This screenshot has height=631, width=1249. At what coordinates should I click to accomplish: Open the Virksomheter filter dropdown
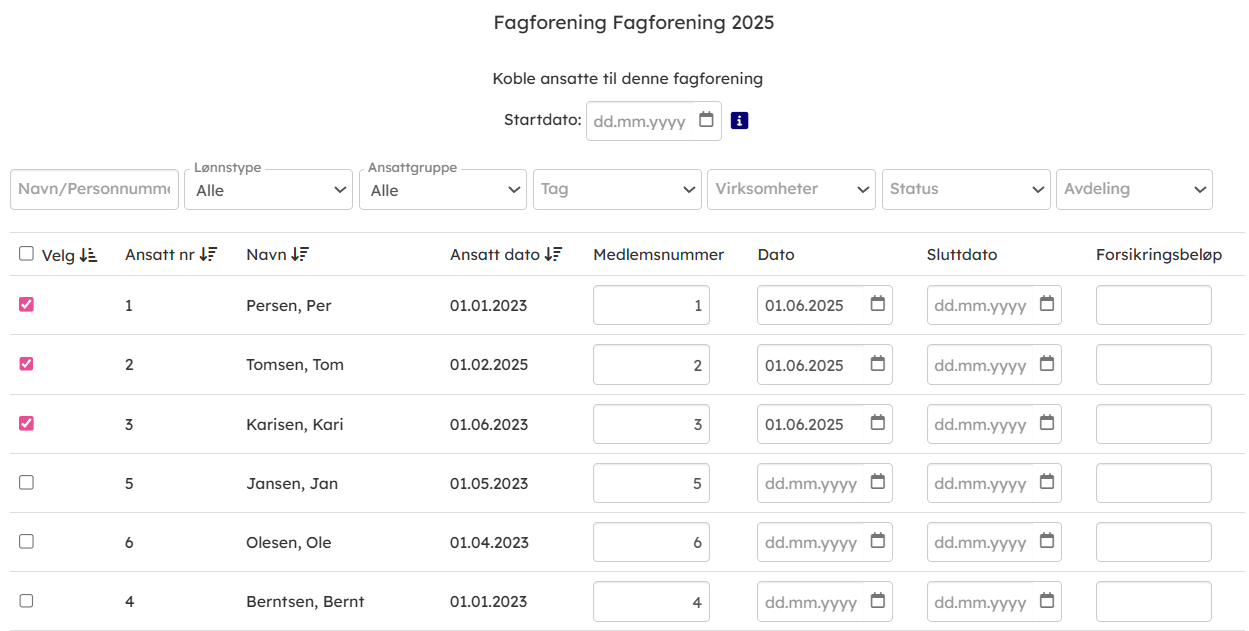pyautogui.click(x=791, y=189)
